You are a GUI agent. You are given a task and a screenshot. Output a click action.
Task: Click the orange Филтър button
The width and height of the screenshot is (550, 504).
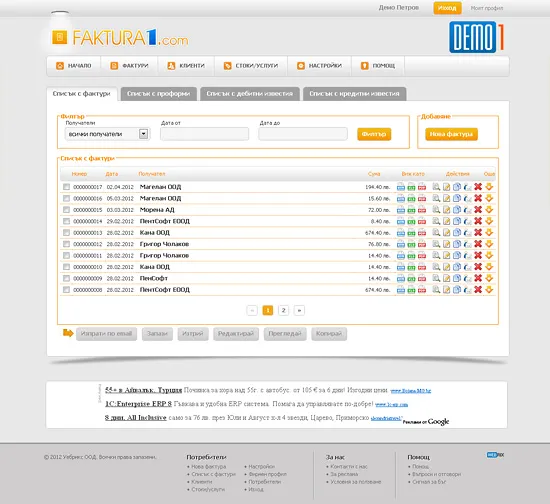tap(374, 134)
